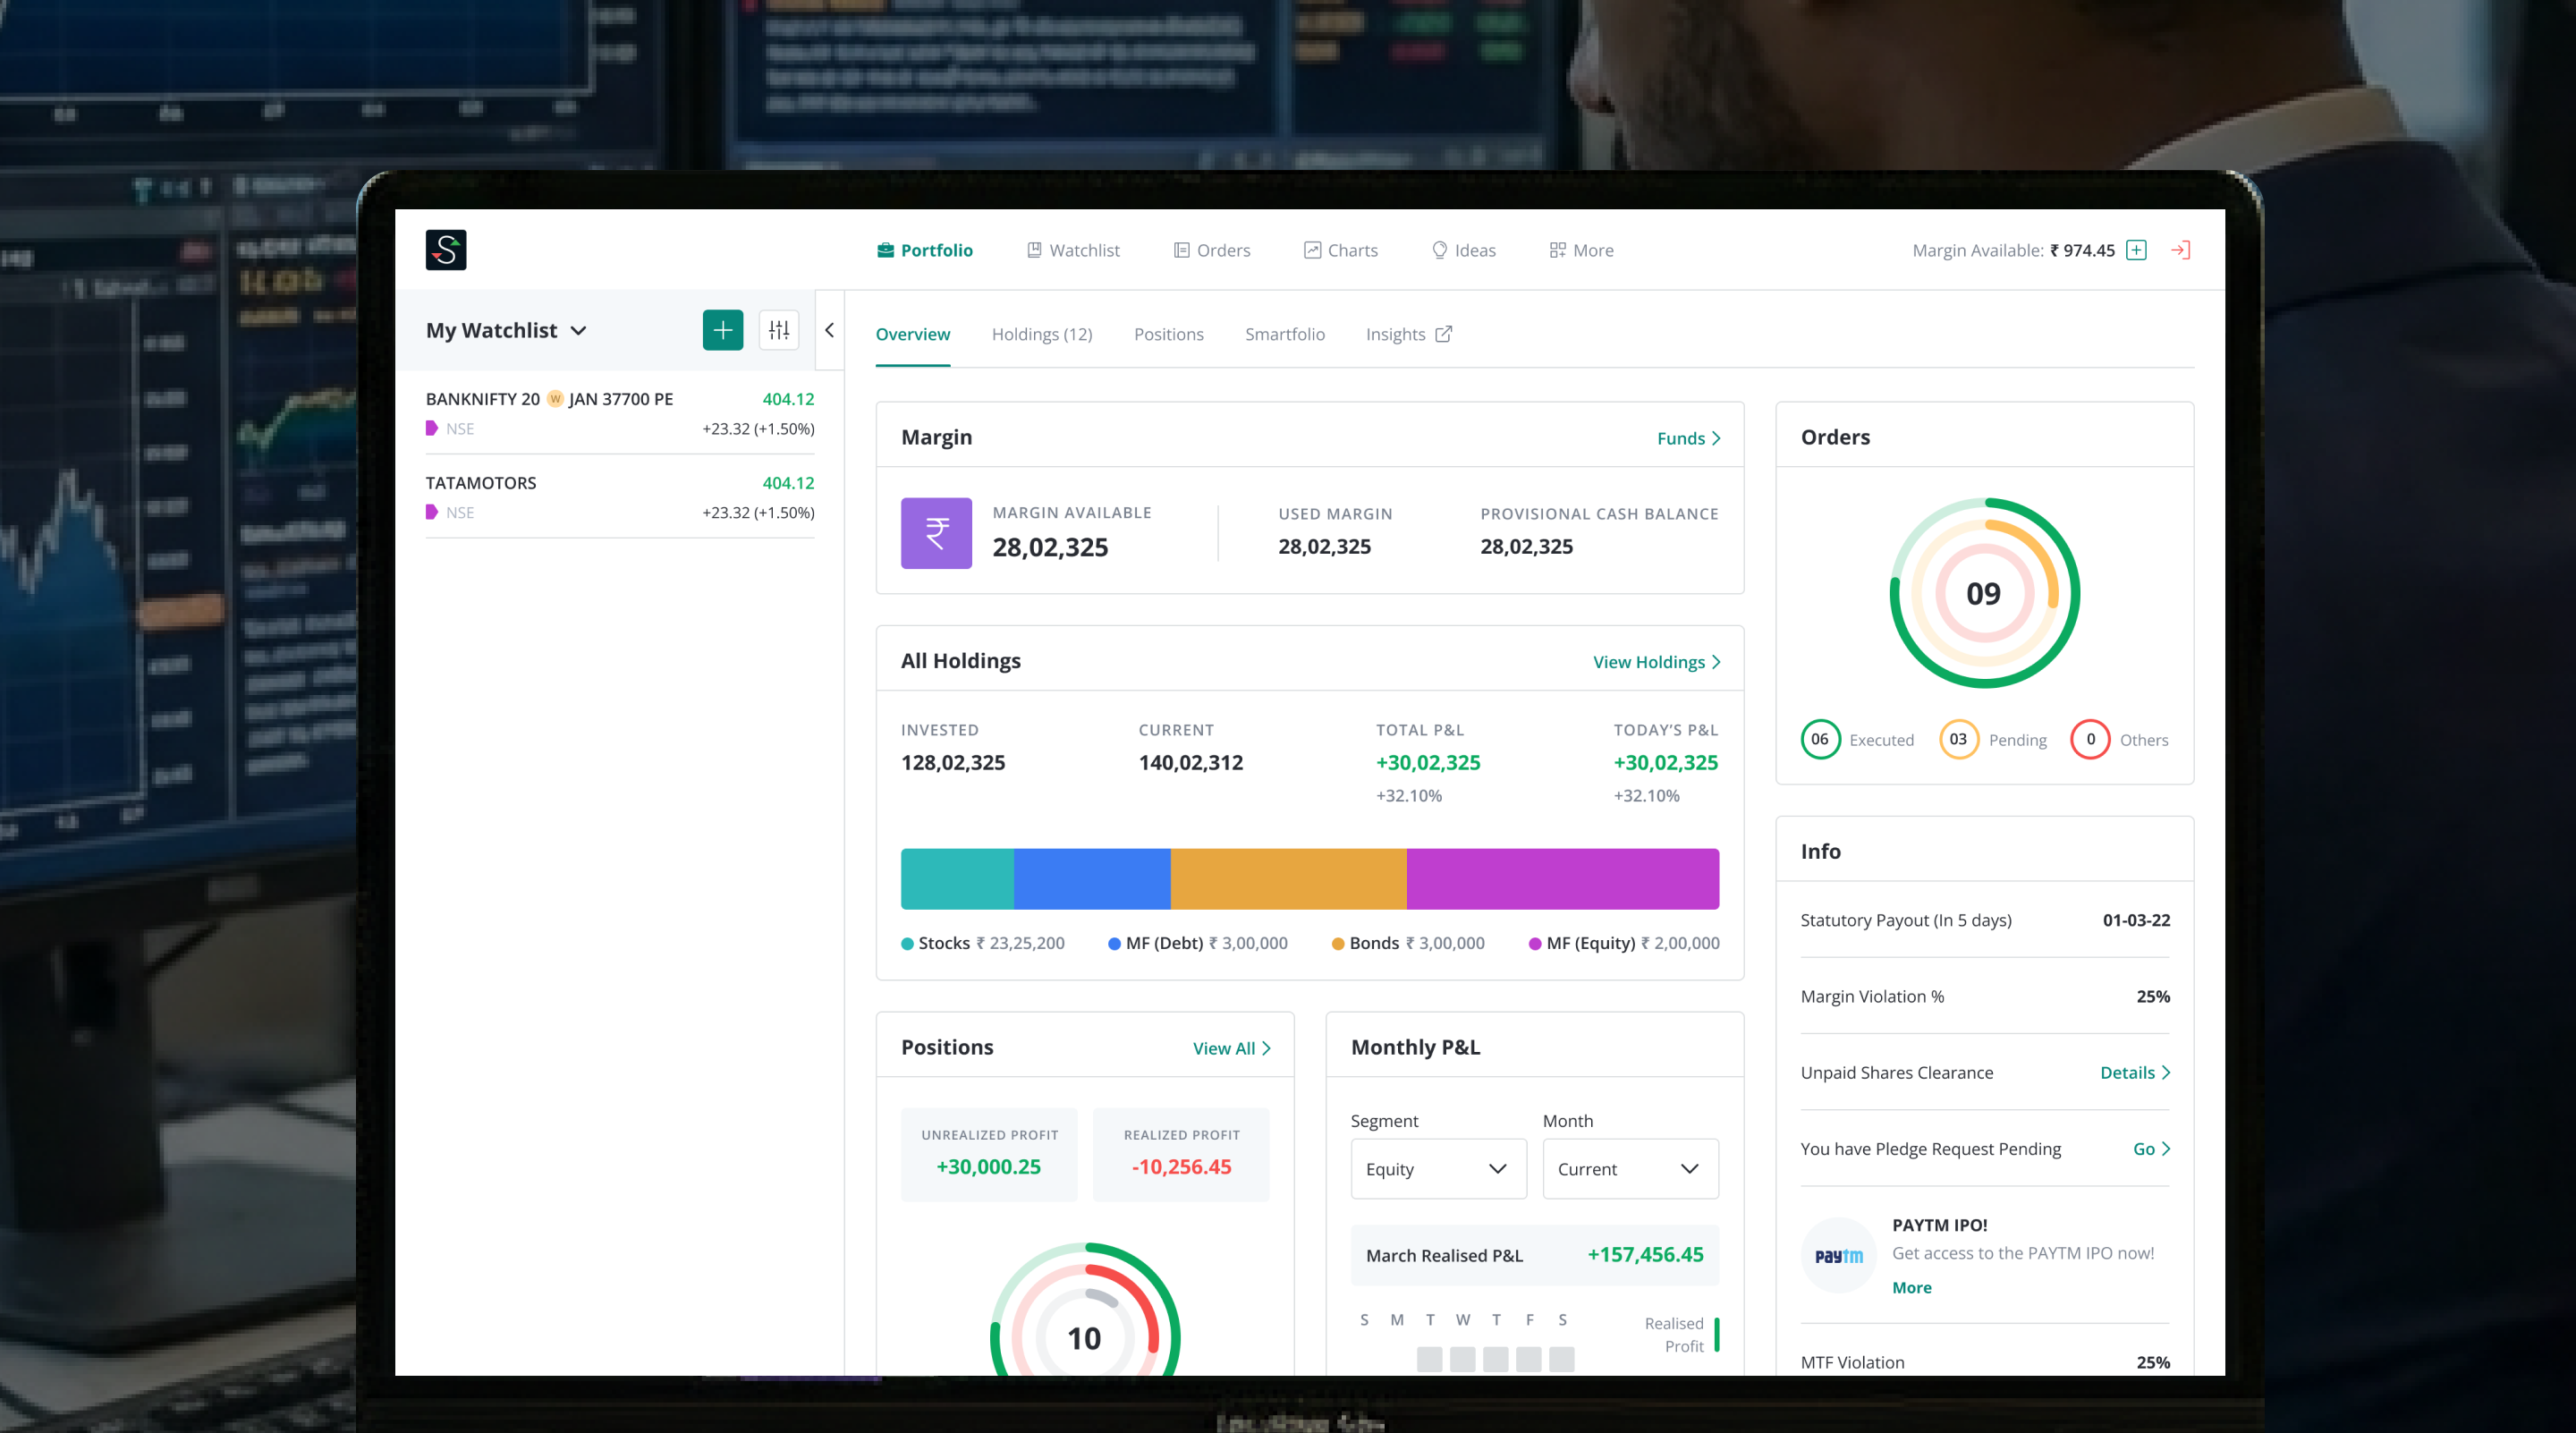Open the Month Current dropdown
Viewport: 2576px width, 1433px height.
click(1629, 1169)
